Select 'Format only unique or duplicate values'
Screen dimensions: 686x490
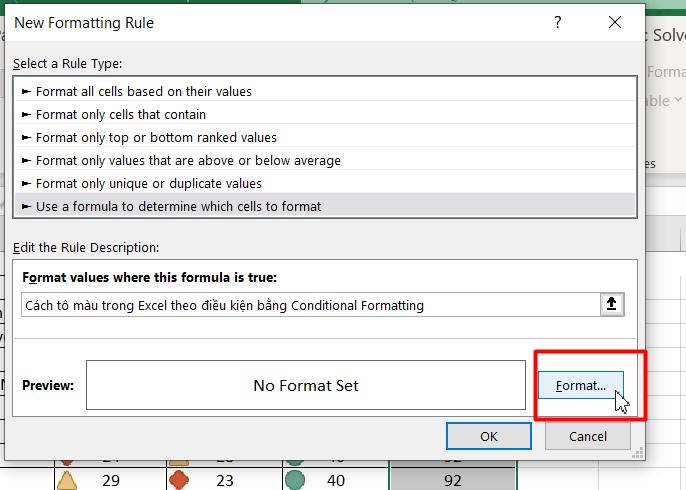(325, 183)
